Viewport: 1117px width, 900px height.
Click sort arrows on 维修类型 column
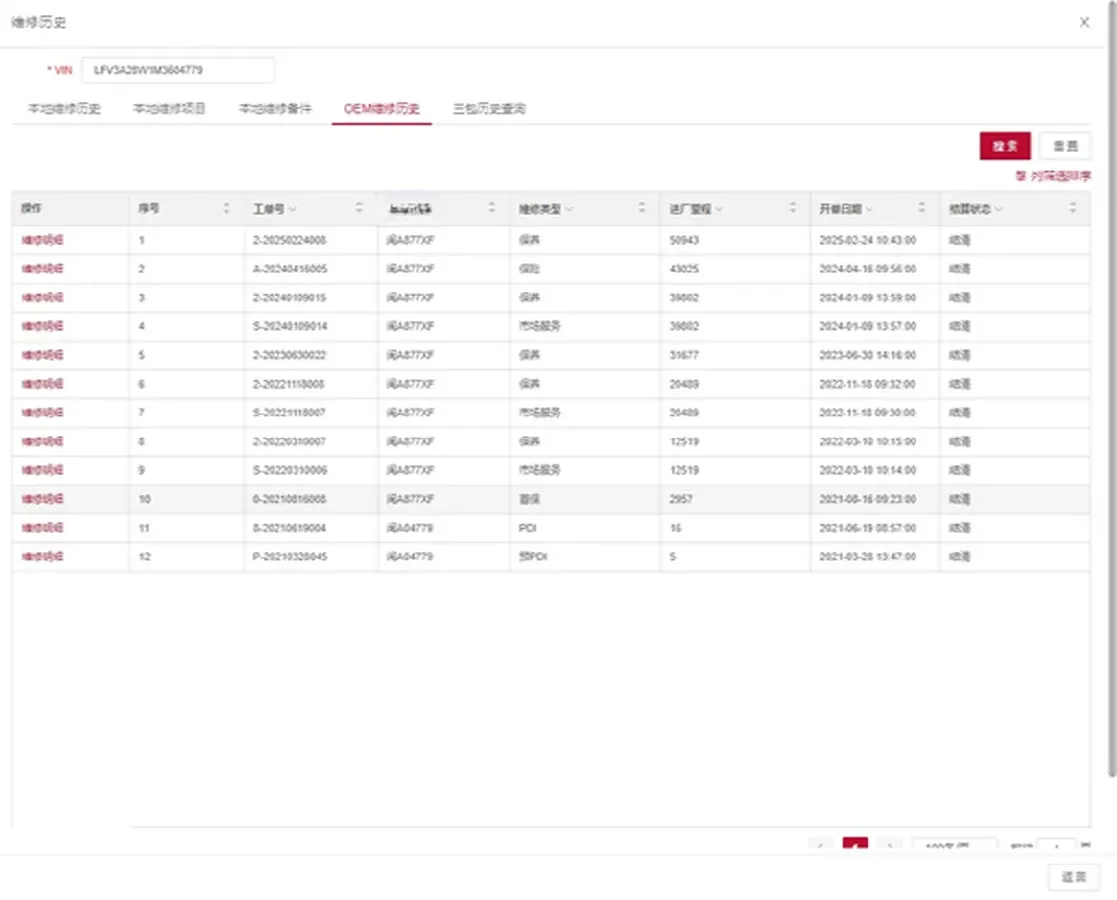(x=642, y=209)
